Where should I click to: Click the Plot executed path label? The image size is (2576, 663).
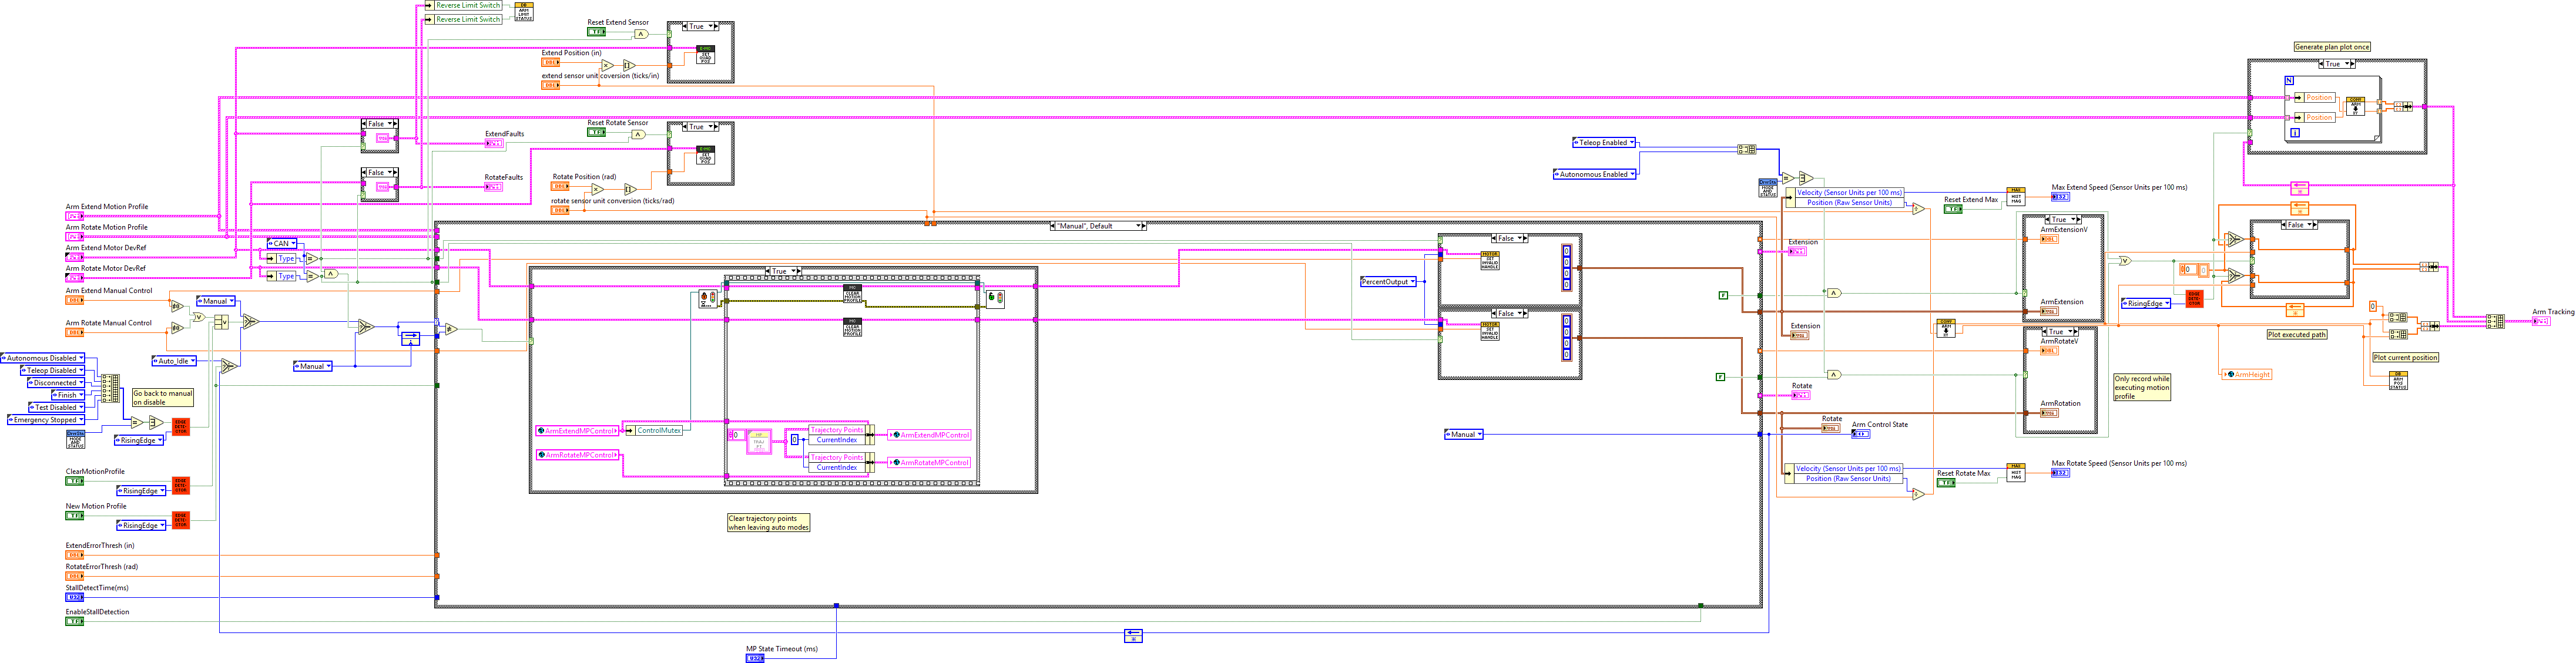tap(2297, 334)
